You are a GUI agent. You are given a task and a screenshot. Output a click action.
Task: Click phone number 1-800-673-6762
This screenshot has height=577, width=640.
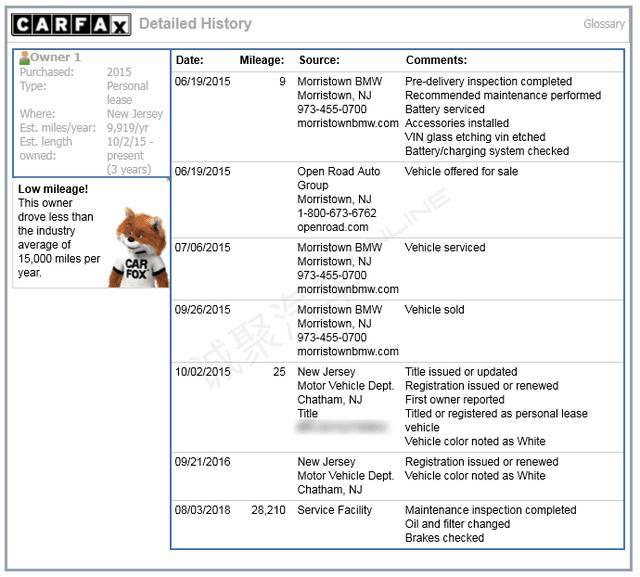coord(337,213)
